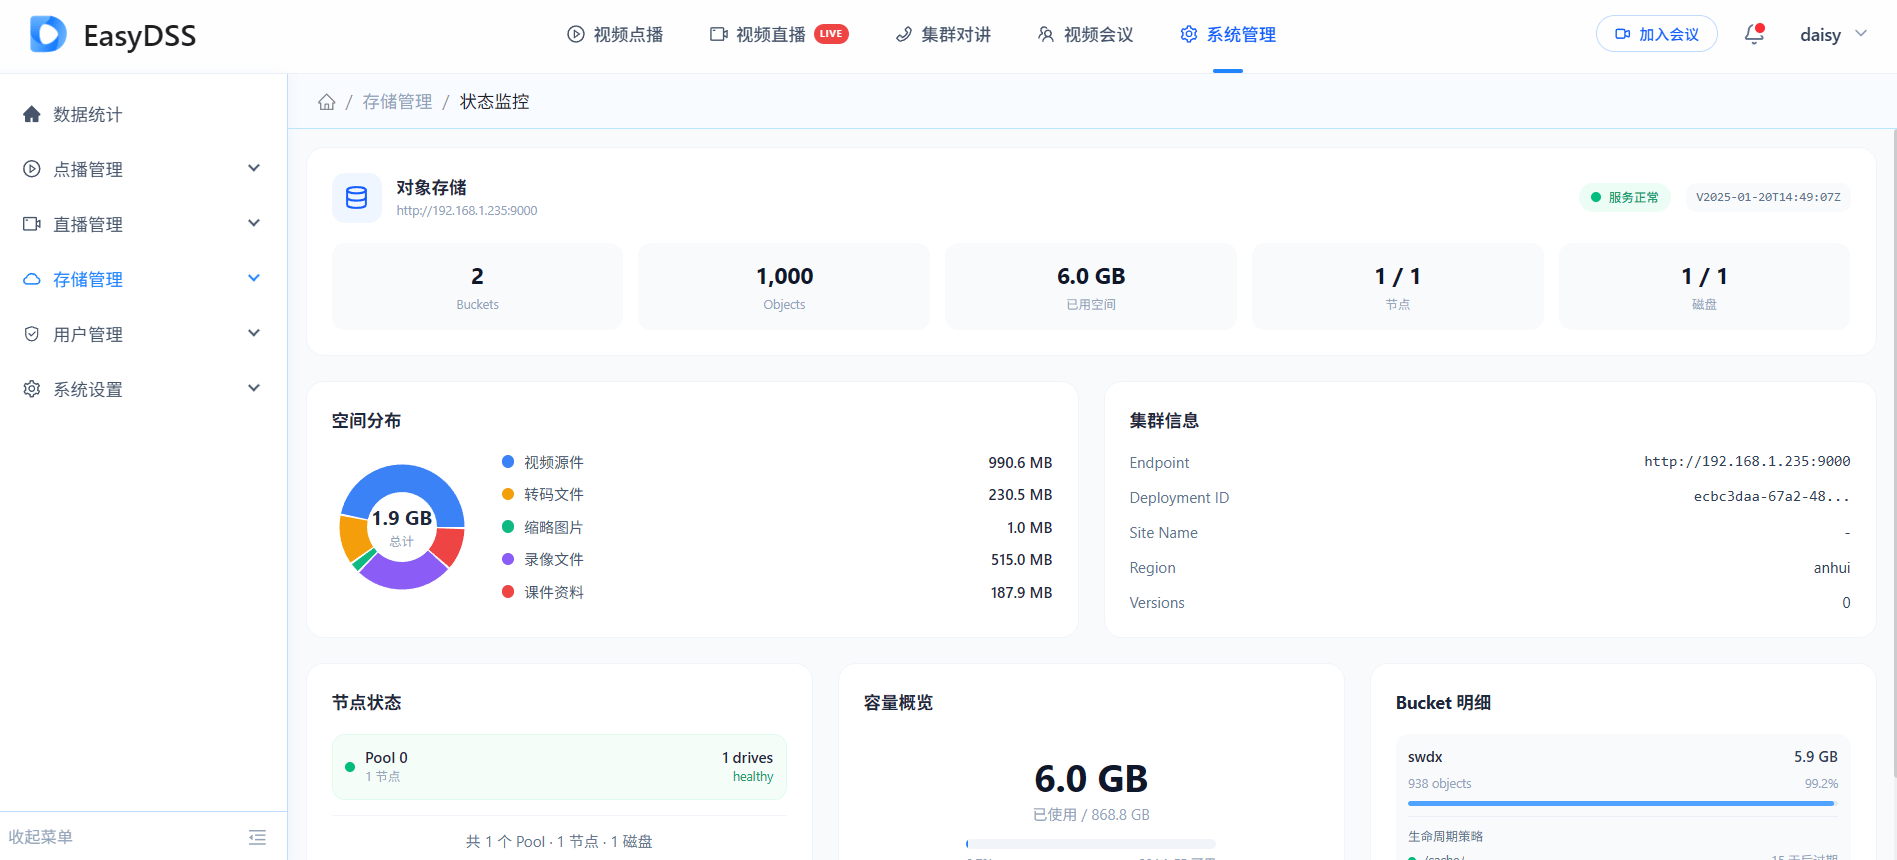Click the purple 录像文件 legend dot
This screenshot has width=1897, height=860.
tap(508, 559)
